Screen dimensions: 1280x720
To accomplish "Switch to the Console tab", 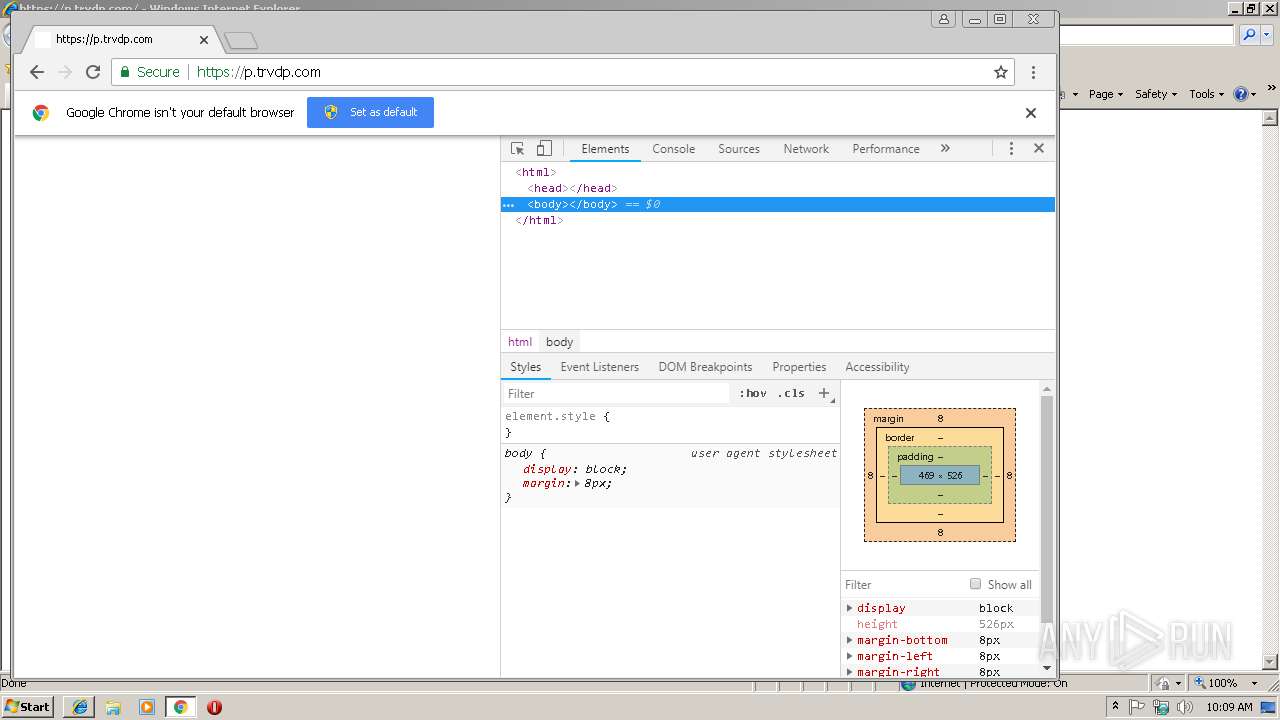I will click(673, 149).
